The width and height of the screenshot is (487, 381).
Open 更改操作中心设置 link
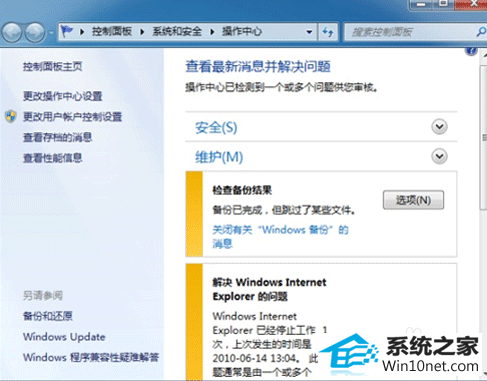[x=62, y=96]
